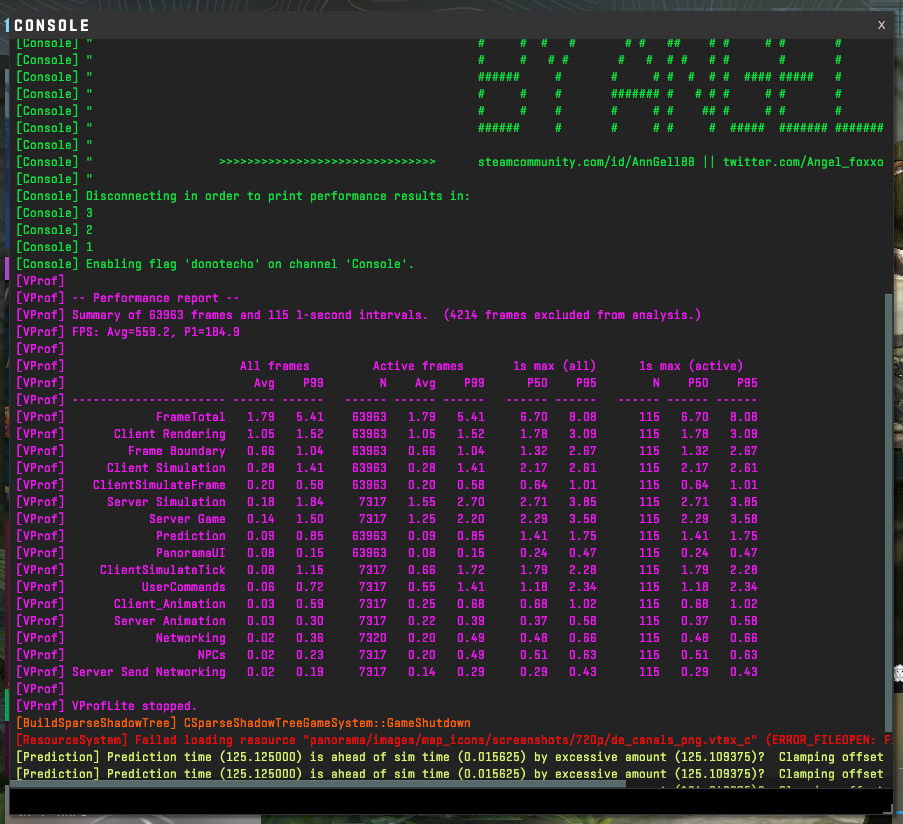Click the Client Rendering row label
Viewport: 903px width, 824px height.
[x=169, y=434]
